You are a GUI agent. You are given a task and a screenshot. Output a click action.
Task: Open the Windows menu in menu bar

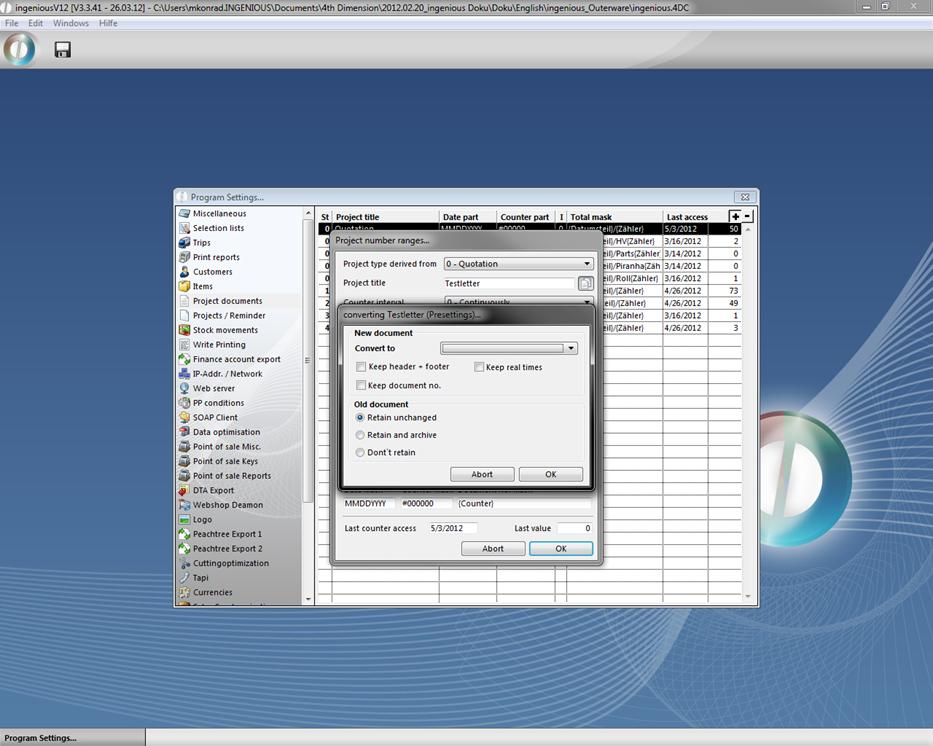tap(70, 23)
